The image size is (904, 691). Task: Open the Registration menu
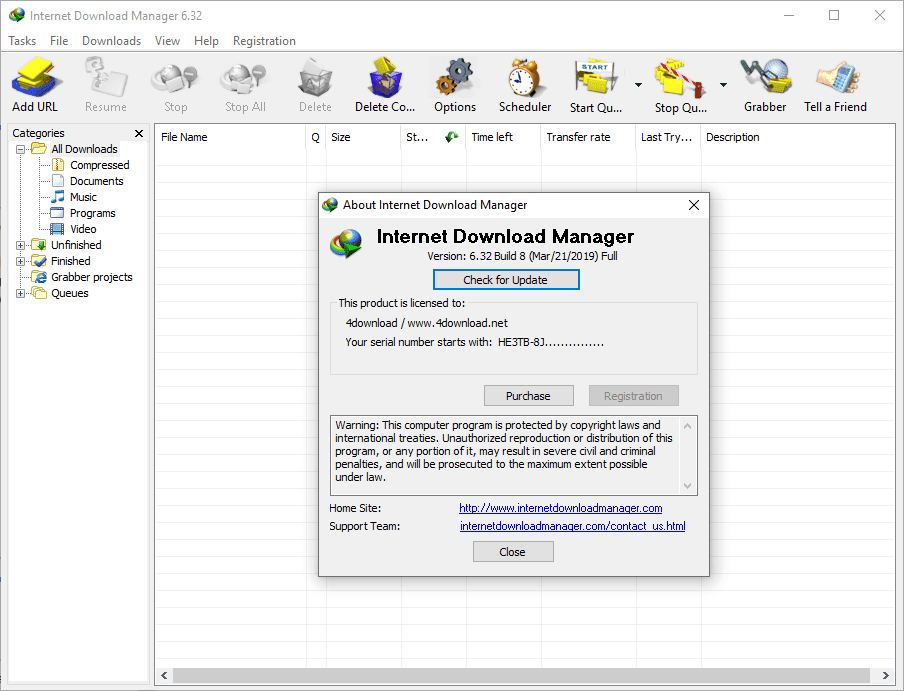(264, 41)
